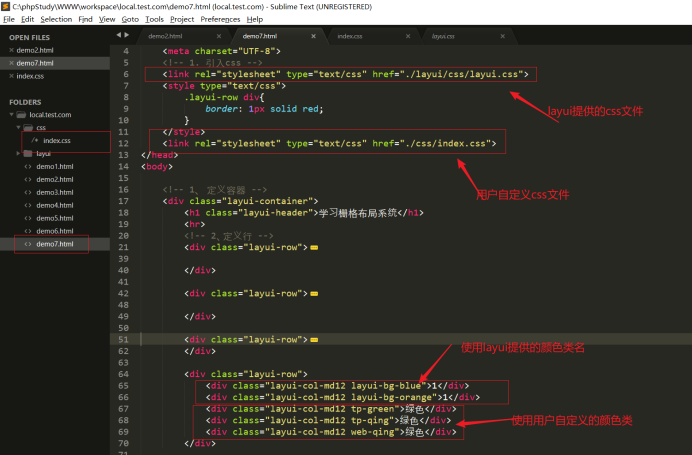Switch to the layui.css tab
692x455 pixels.
[443, 36]
